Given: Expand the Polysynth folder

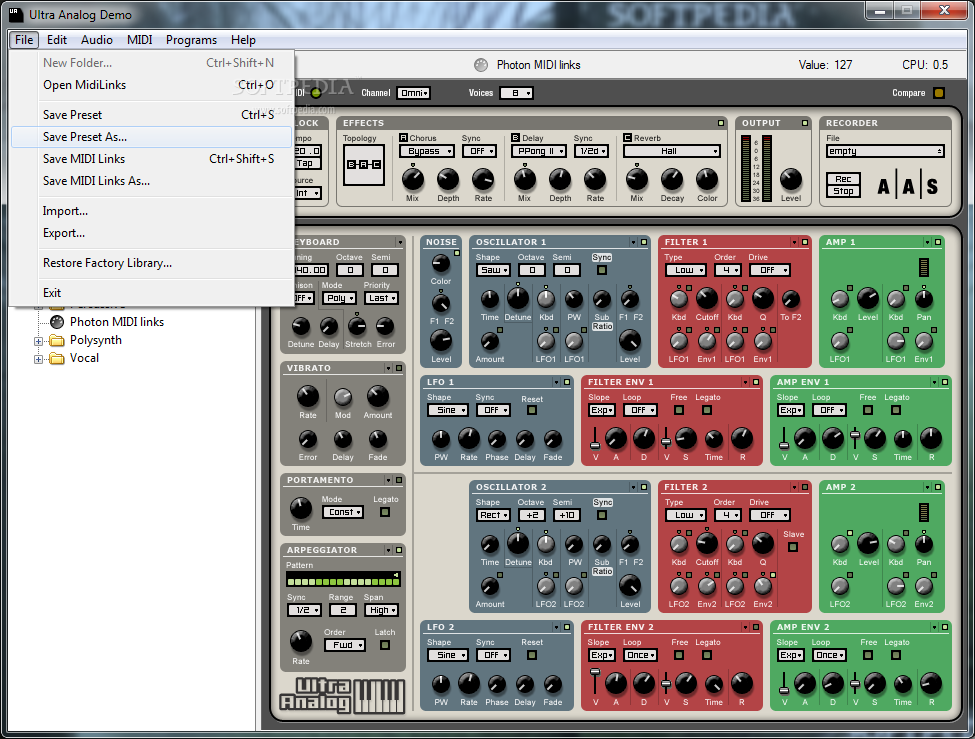Looking at the screenshot, I should click(x=39, y=341).
